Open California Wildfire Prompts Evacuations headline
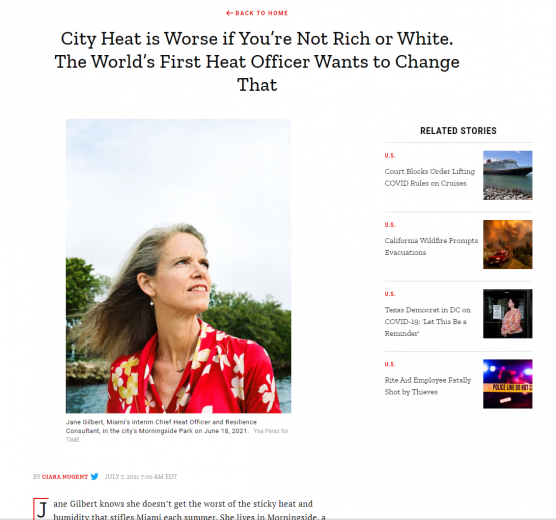The width and height of the screenshot is (556, 520). click(431, 247)
